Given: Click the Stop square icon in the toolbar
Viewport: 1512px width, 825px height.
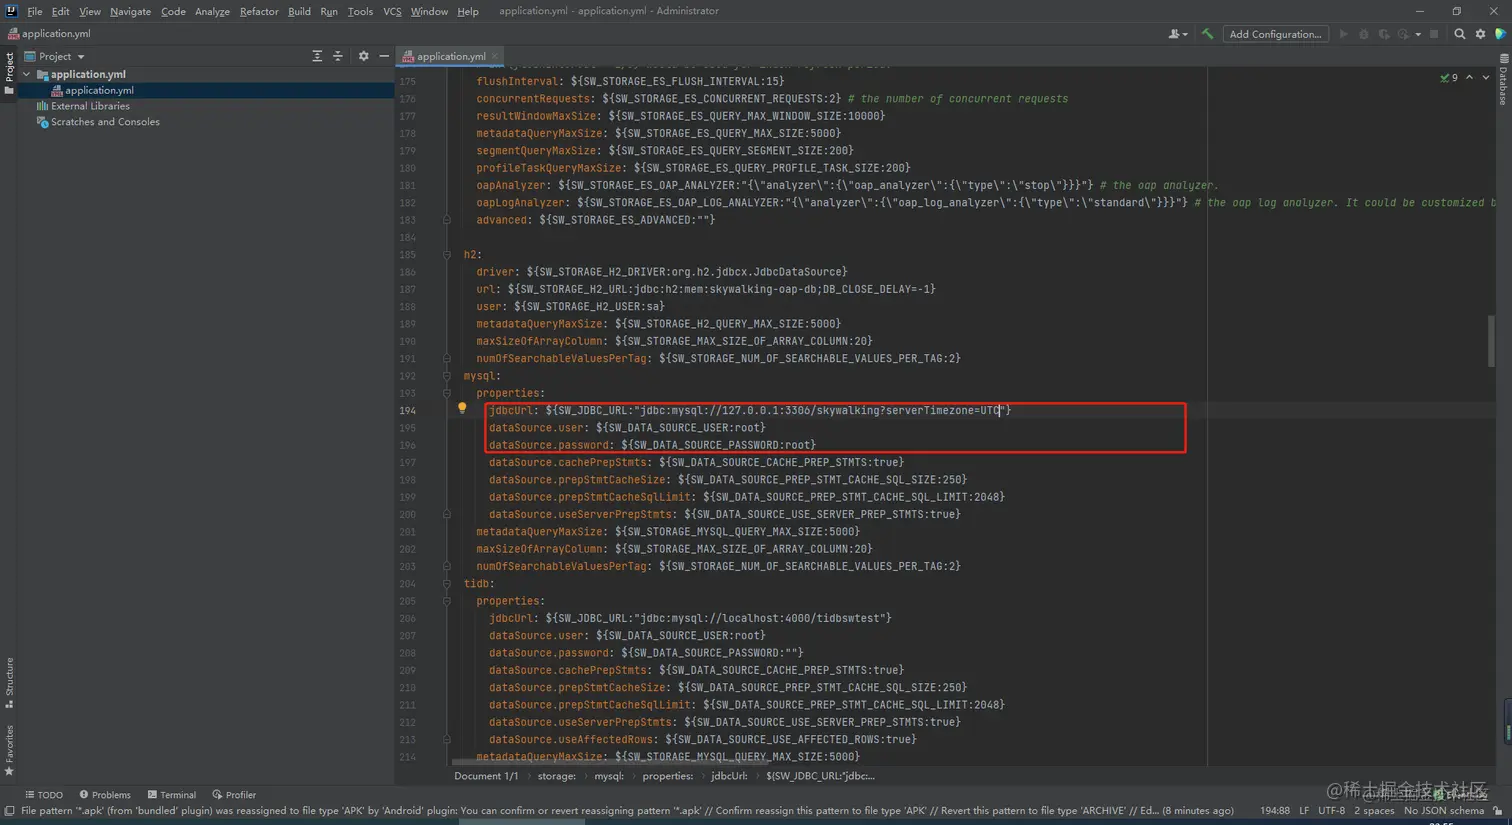Looking at the screenshot, I should coord(1434,34).
